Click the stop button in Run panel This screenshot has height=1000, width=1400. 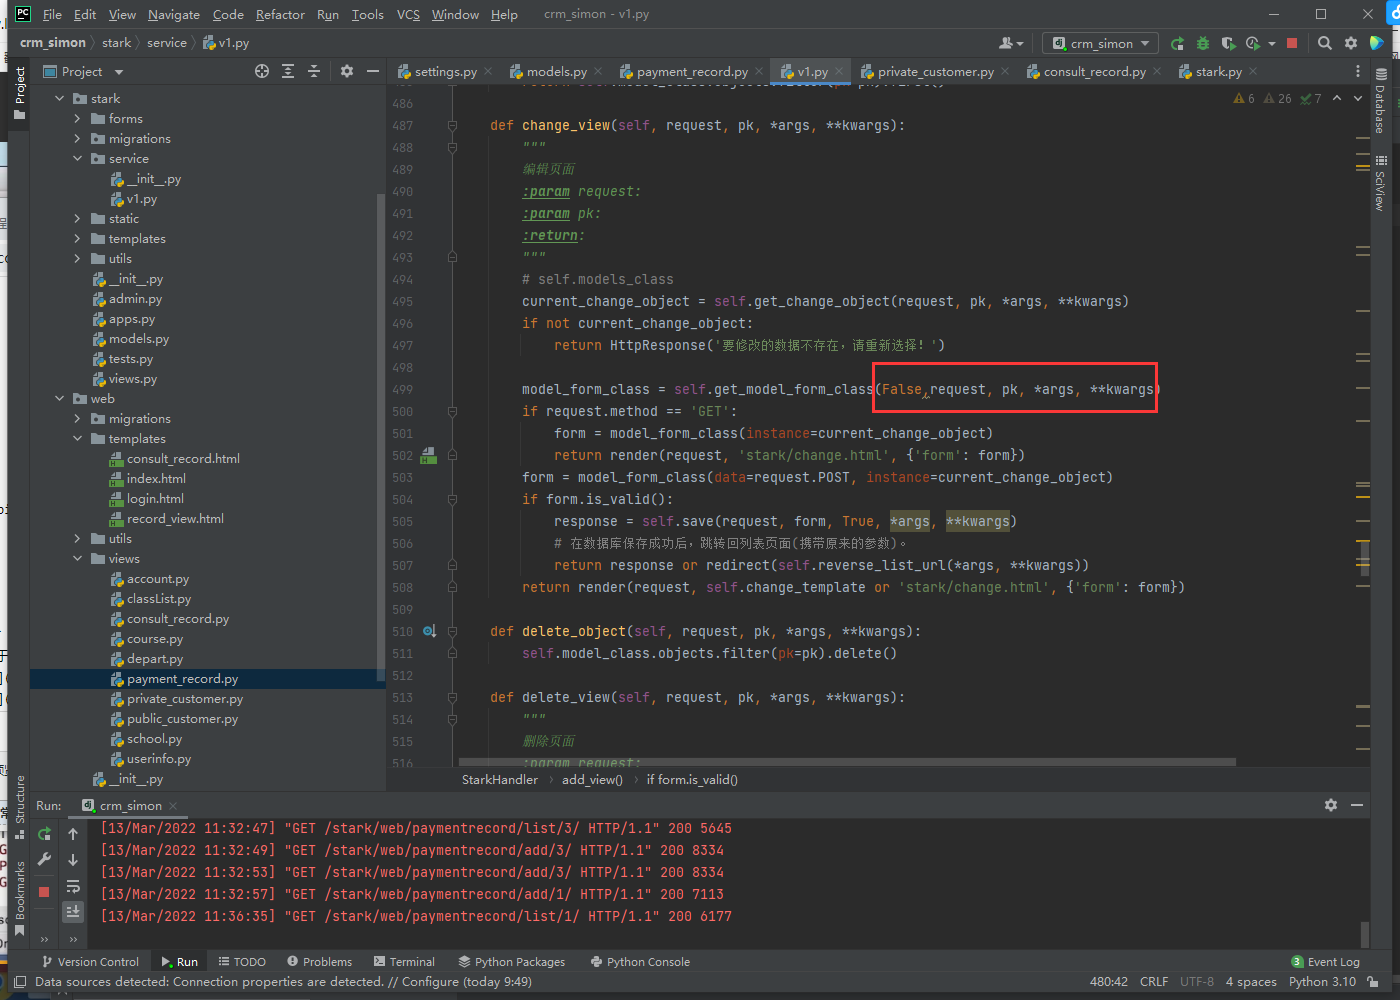pos(44,892)
